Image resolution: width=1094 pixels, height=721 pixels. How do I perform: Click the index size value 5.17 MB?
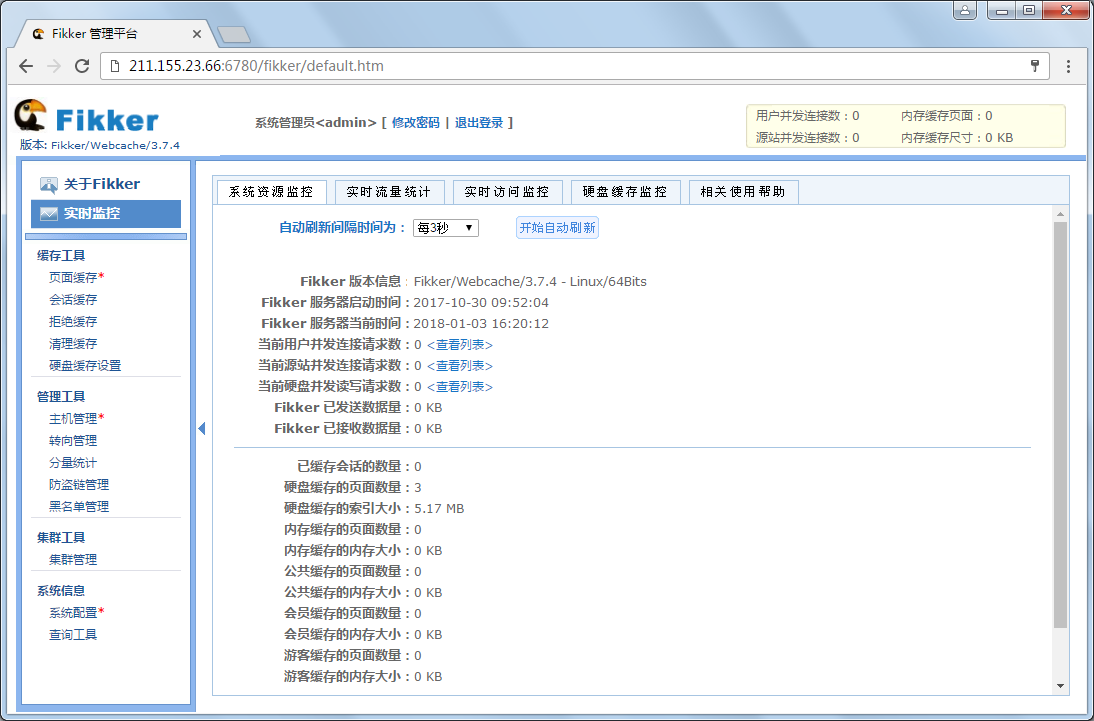click(x=439, y=509)
